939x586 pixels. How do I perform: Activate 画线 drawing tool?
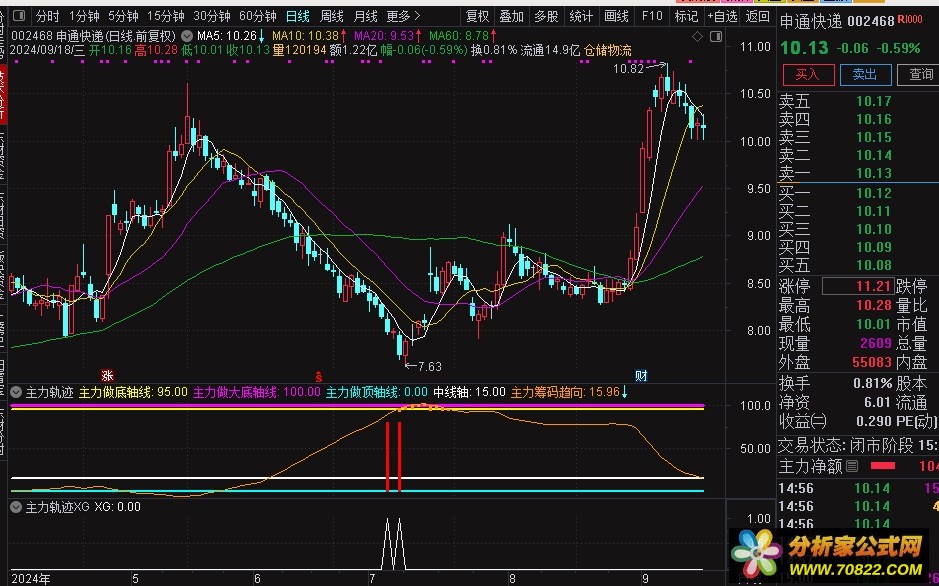616,16
